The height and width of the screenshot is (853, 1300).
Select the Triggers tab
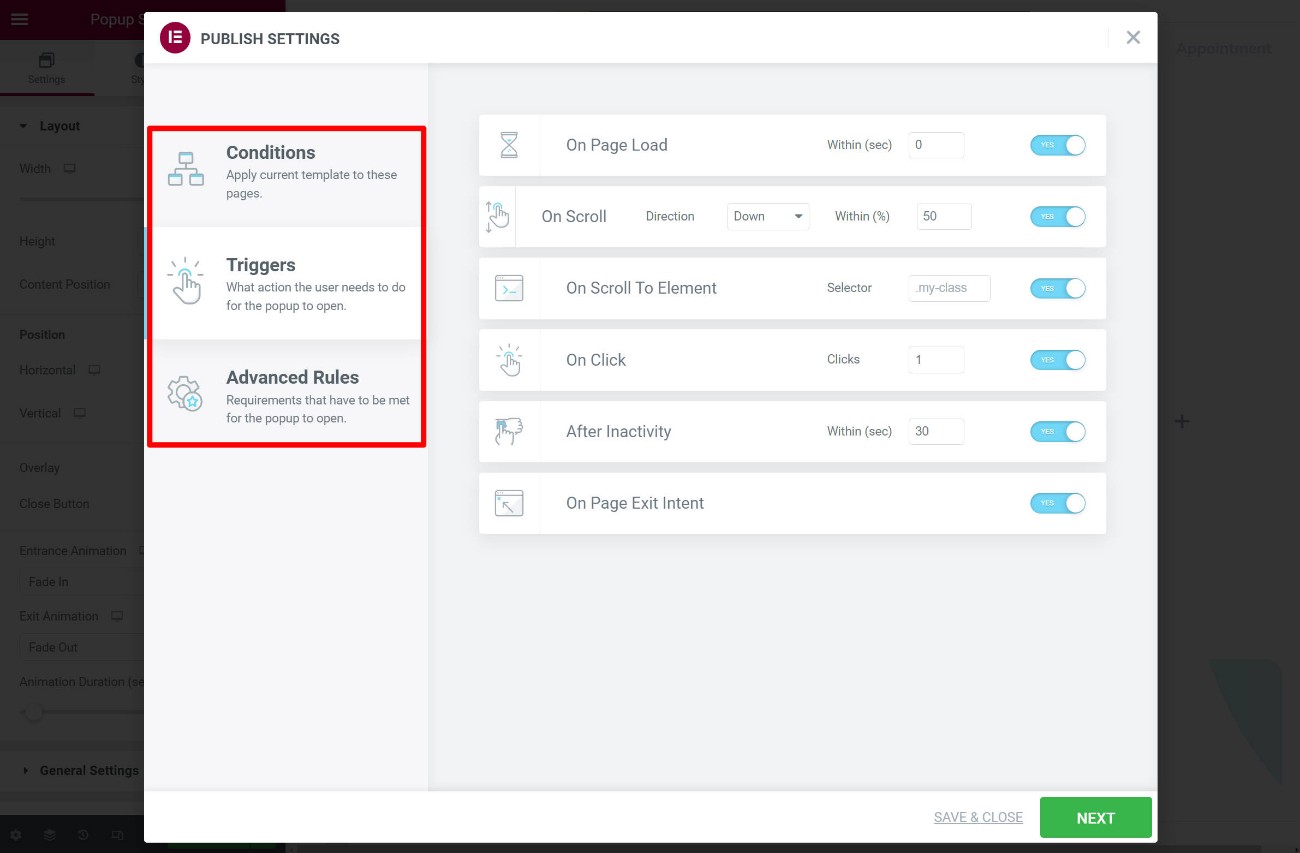284,284
